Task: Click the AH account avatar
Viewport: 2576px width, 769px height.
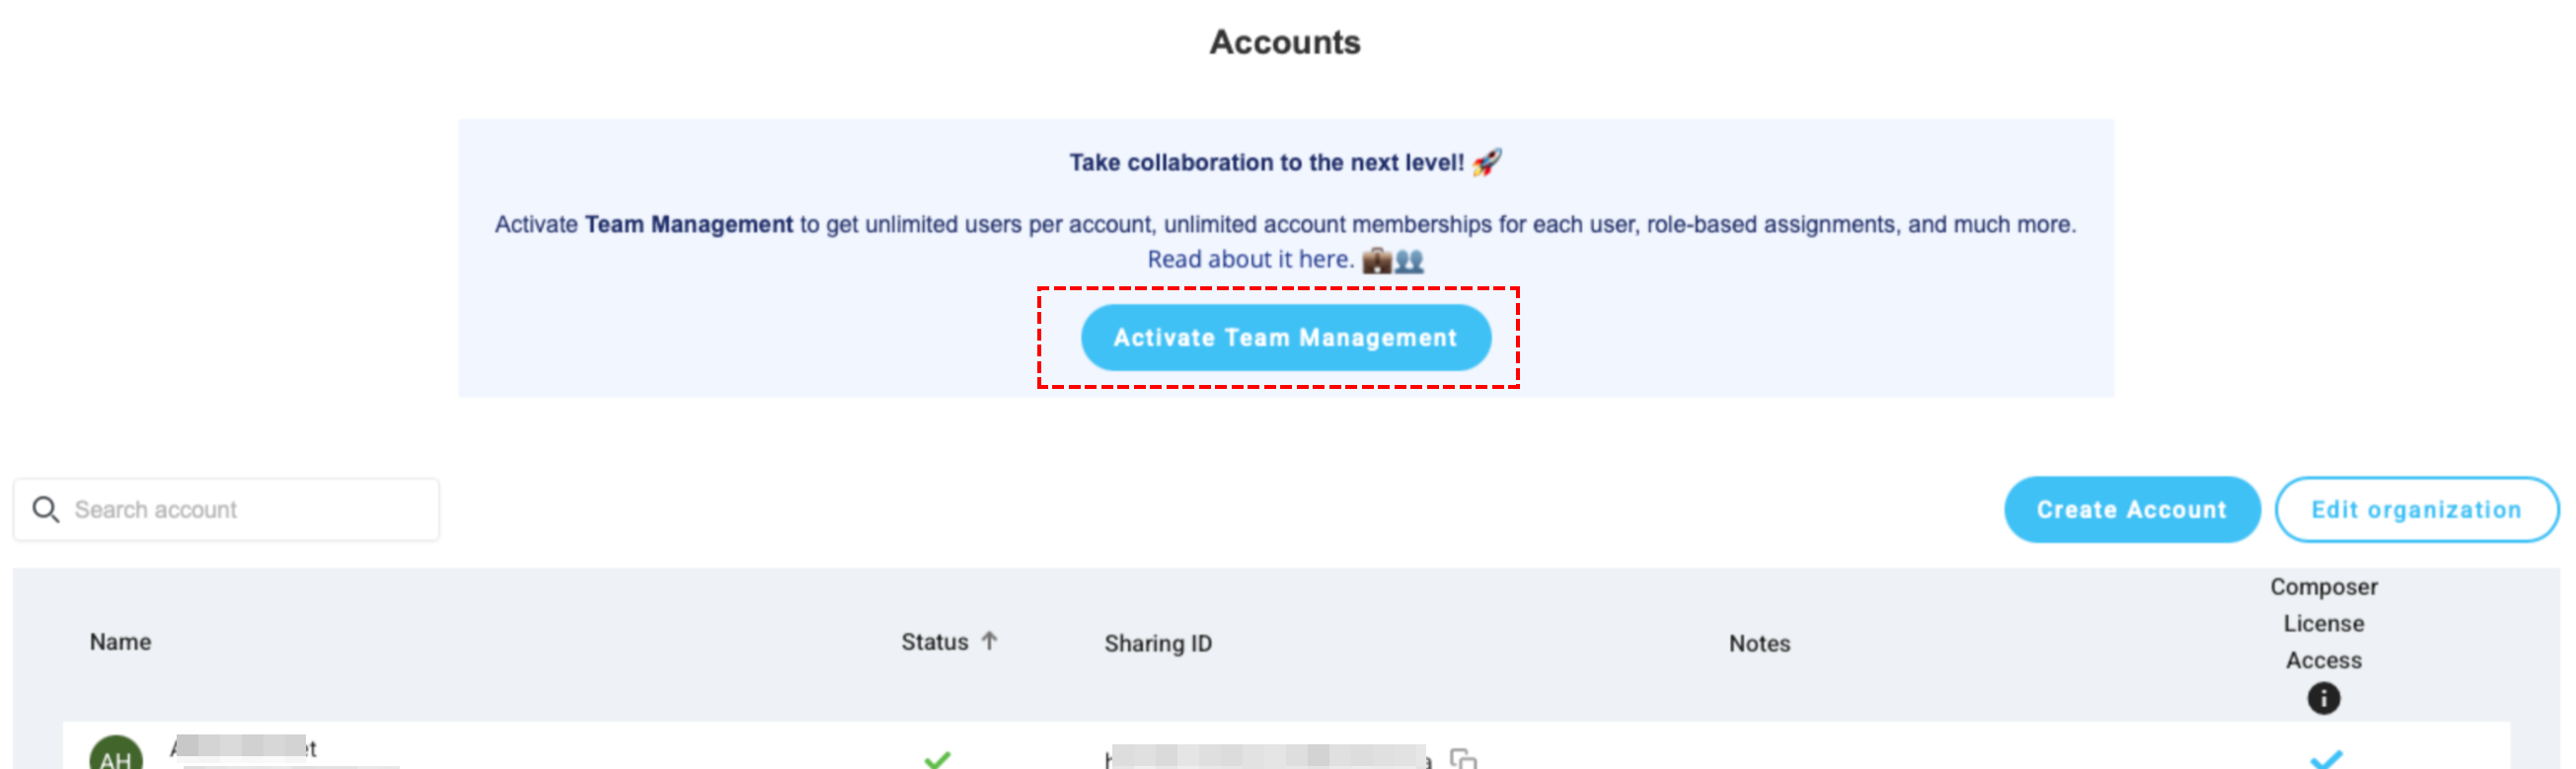Action: point(116,755)
